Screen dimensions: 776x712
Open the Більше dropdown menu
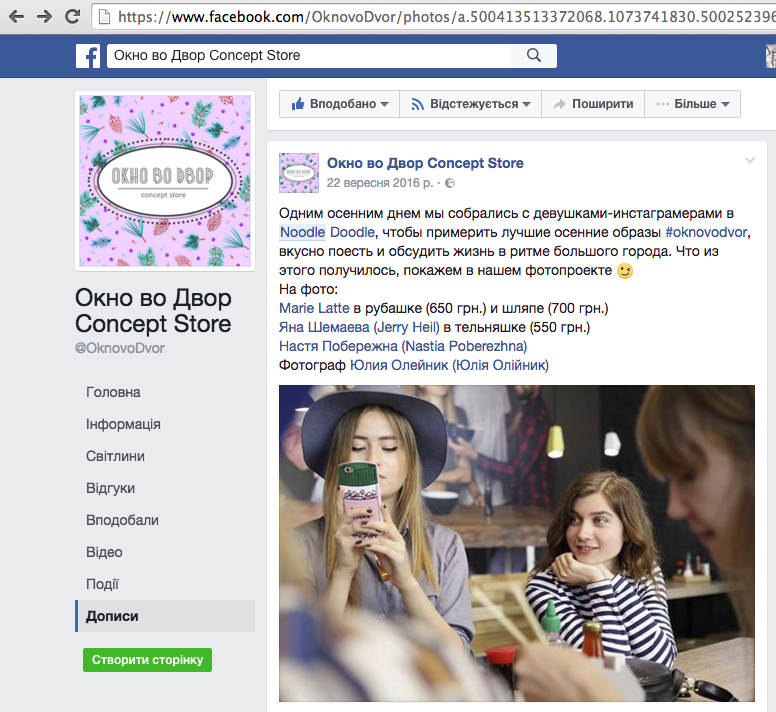point(692,104)
